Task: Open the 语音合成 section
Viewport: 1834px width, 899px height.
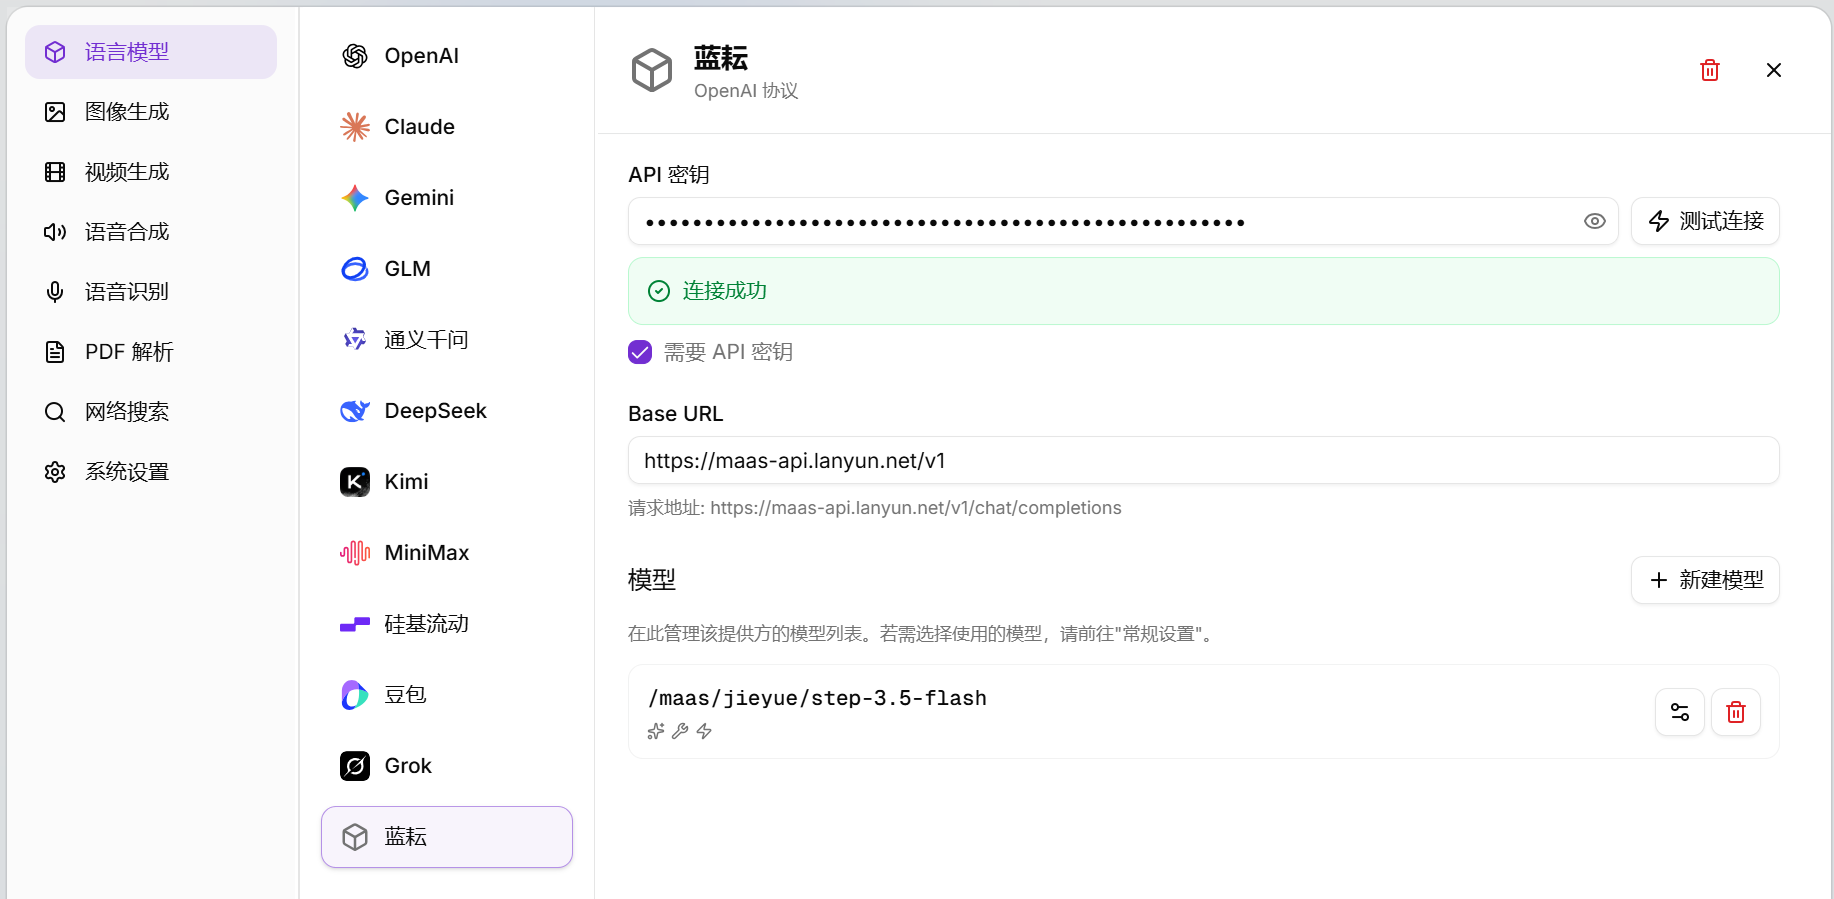Action: 151,232
